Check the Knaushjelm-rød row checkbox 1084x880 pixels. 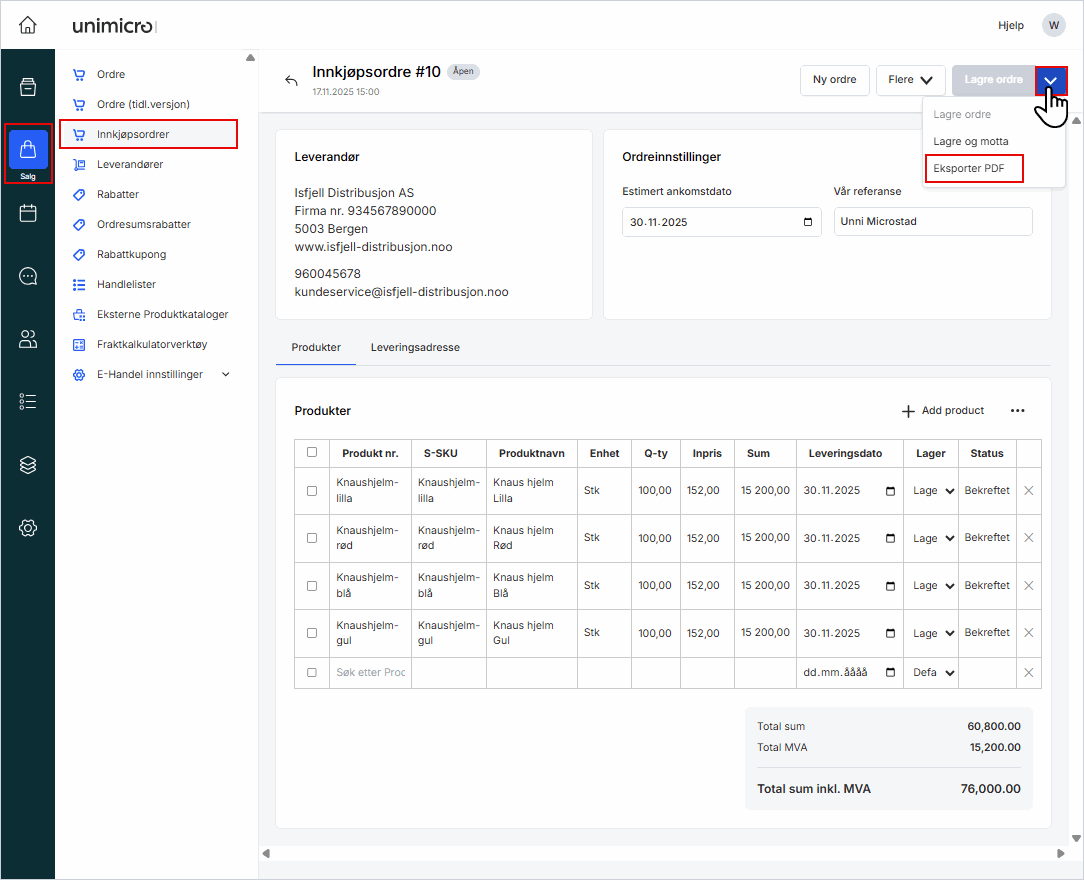tap(312, 538)
